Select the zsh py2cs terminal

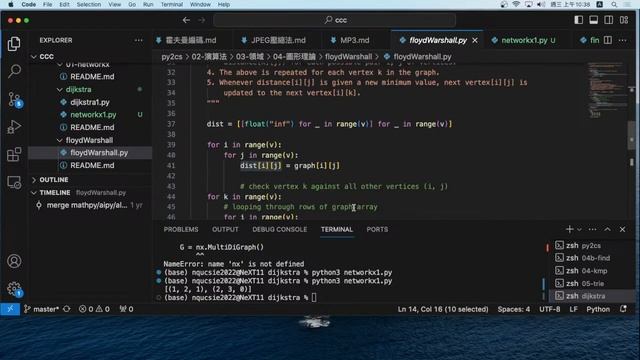[x=591, y=245]
